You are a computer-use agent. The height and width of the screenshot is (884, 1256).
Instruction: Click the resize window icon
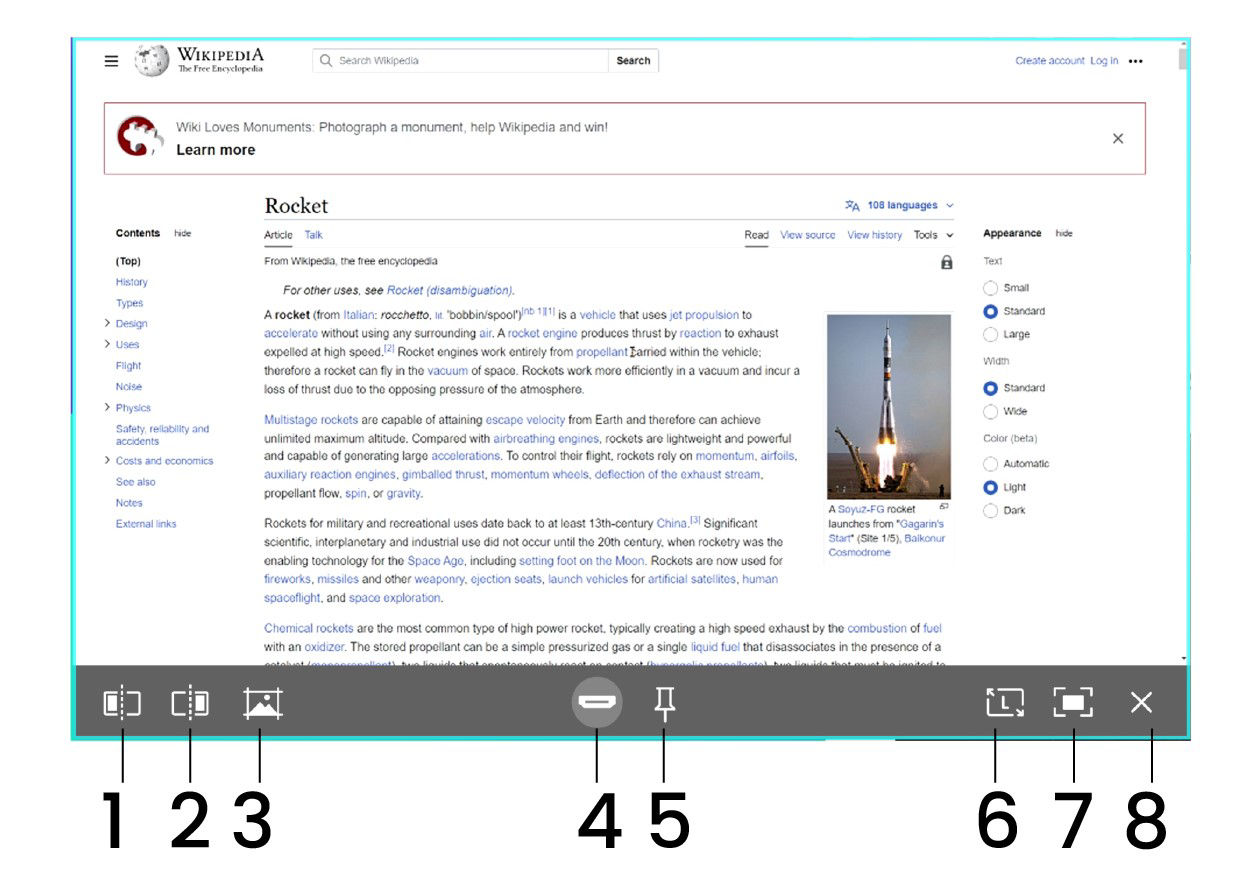[1004, 704]
